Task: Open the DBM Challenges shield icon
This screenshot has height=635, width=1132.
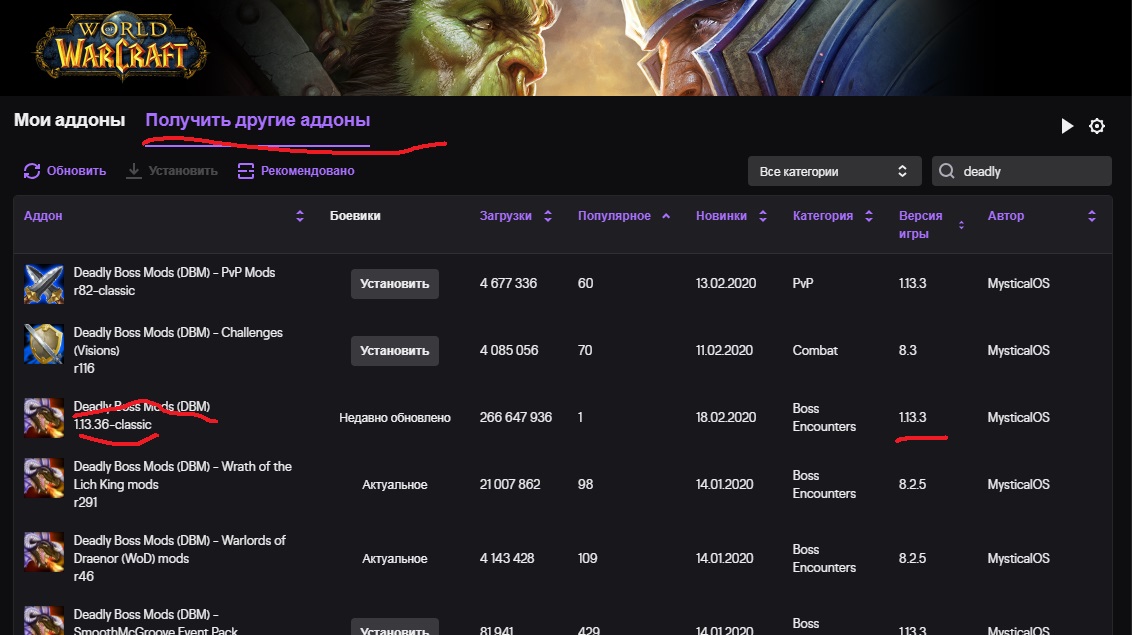Action: 44,343
